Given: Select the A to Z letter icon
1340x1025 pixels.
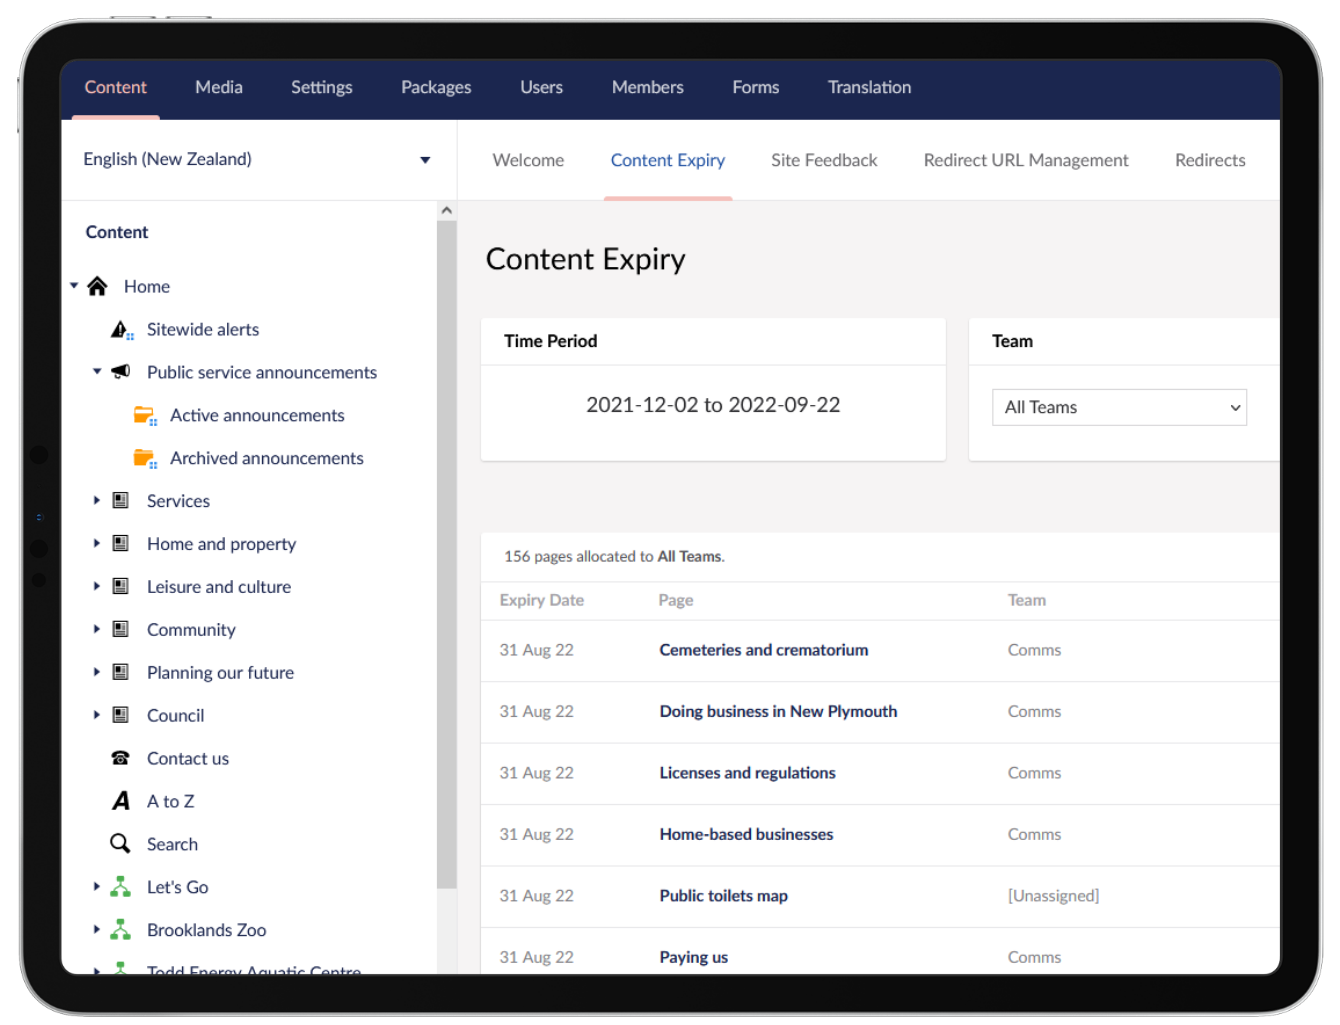Looking at the screenshot, I should [x=120, y=800].
